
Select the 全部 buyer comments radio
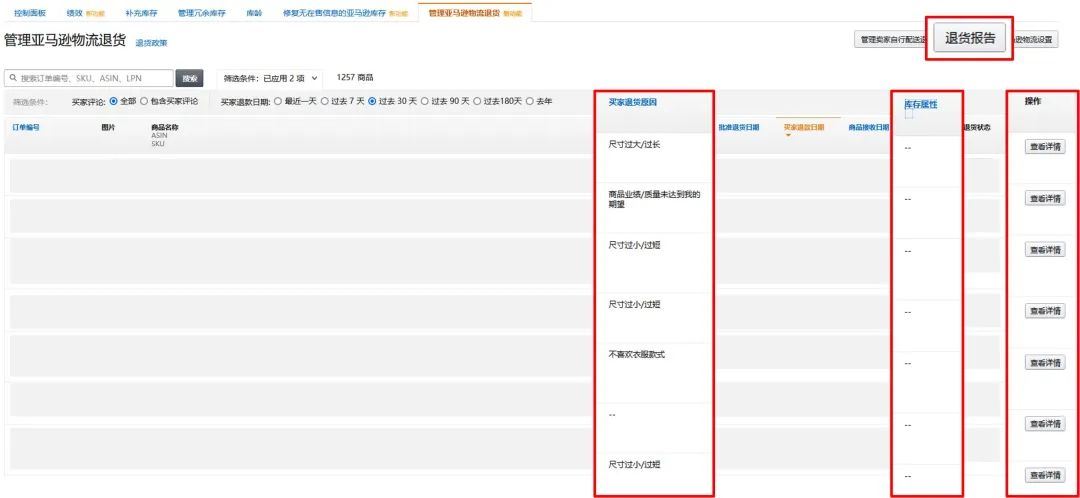pos(114,101)
